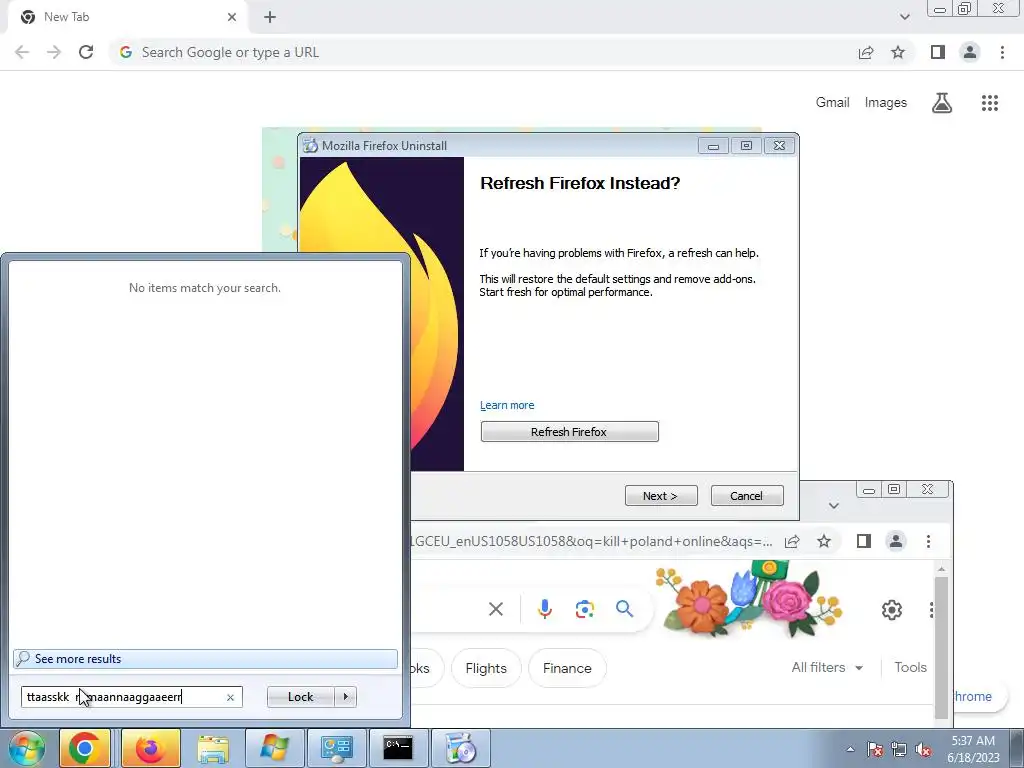Open the profile avatar in the front Chrome window

[x=970, y=52]
